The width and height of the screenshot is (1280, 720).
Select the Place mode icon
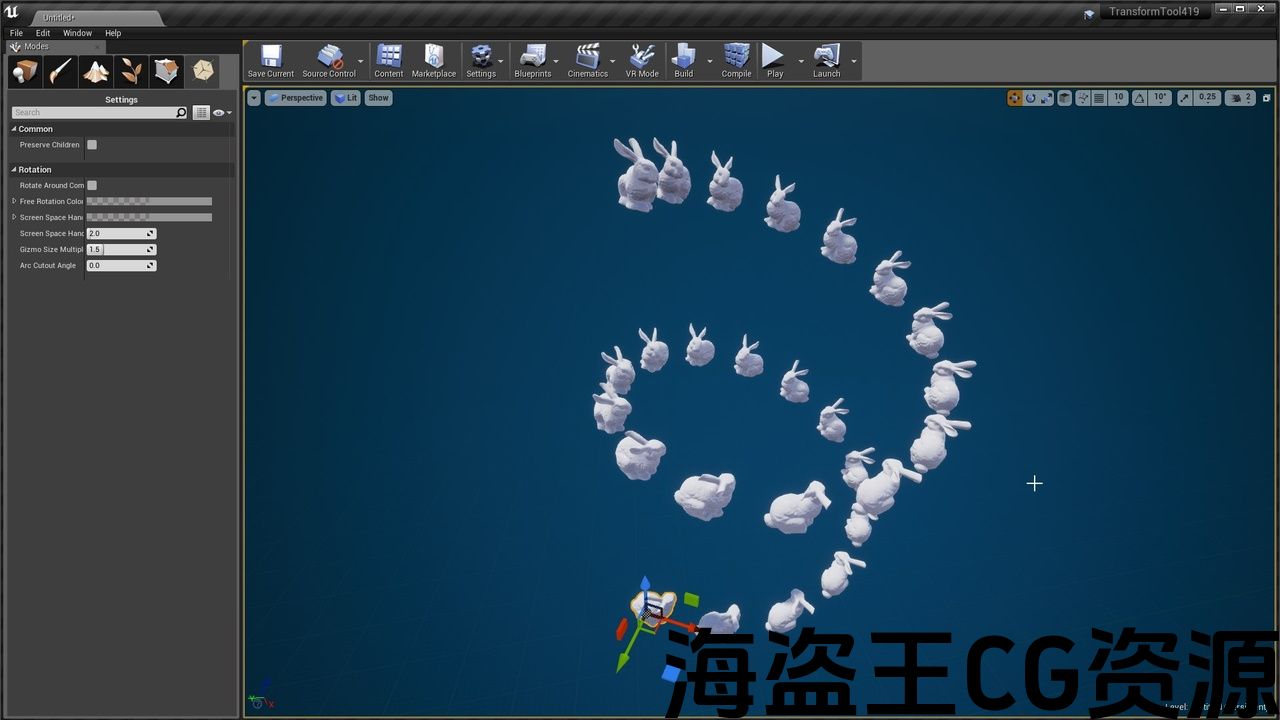coord(25,71)
